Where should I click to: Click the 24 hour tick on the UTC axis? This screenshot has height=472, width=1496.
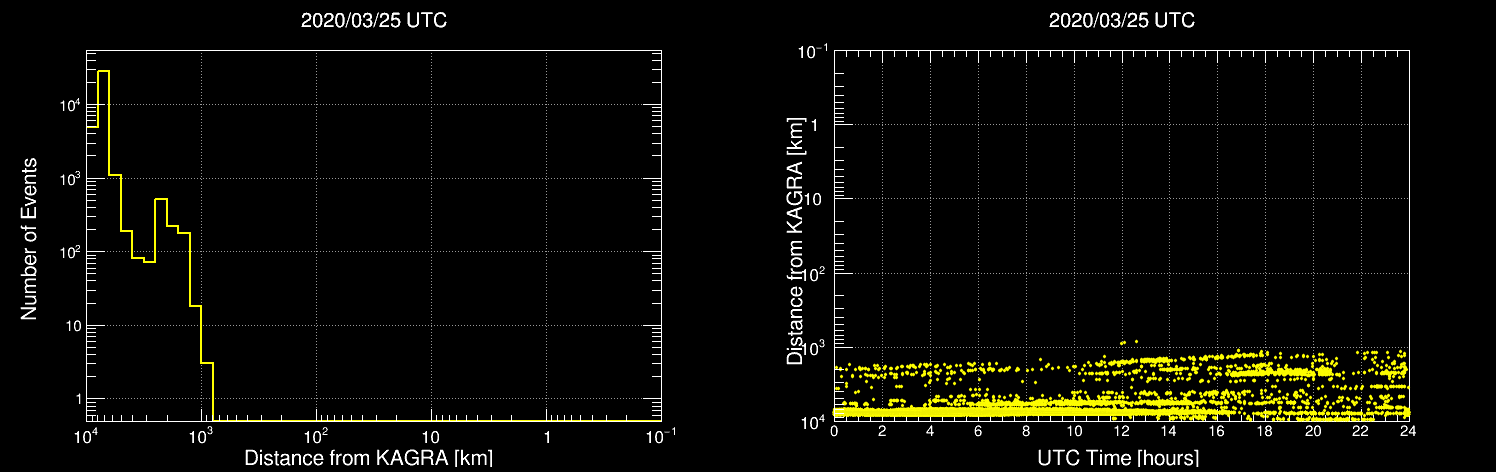[x=1409, y=433]
